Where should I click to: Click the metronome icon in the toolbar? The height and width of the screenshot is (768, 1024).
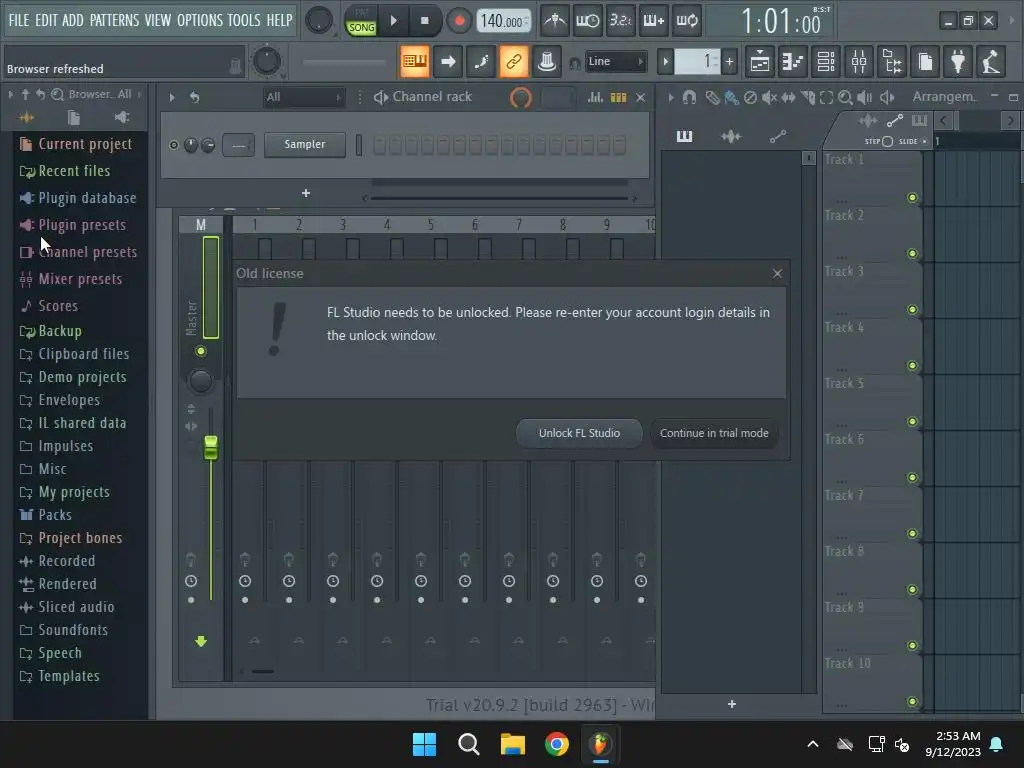click(x=555, y=20)
